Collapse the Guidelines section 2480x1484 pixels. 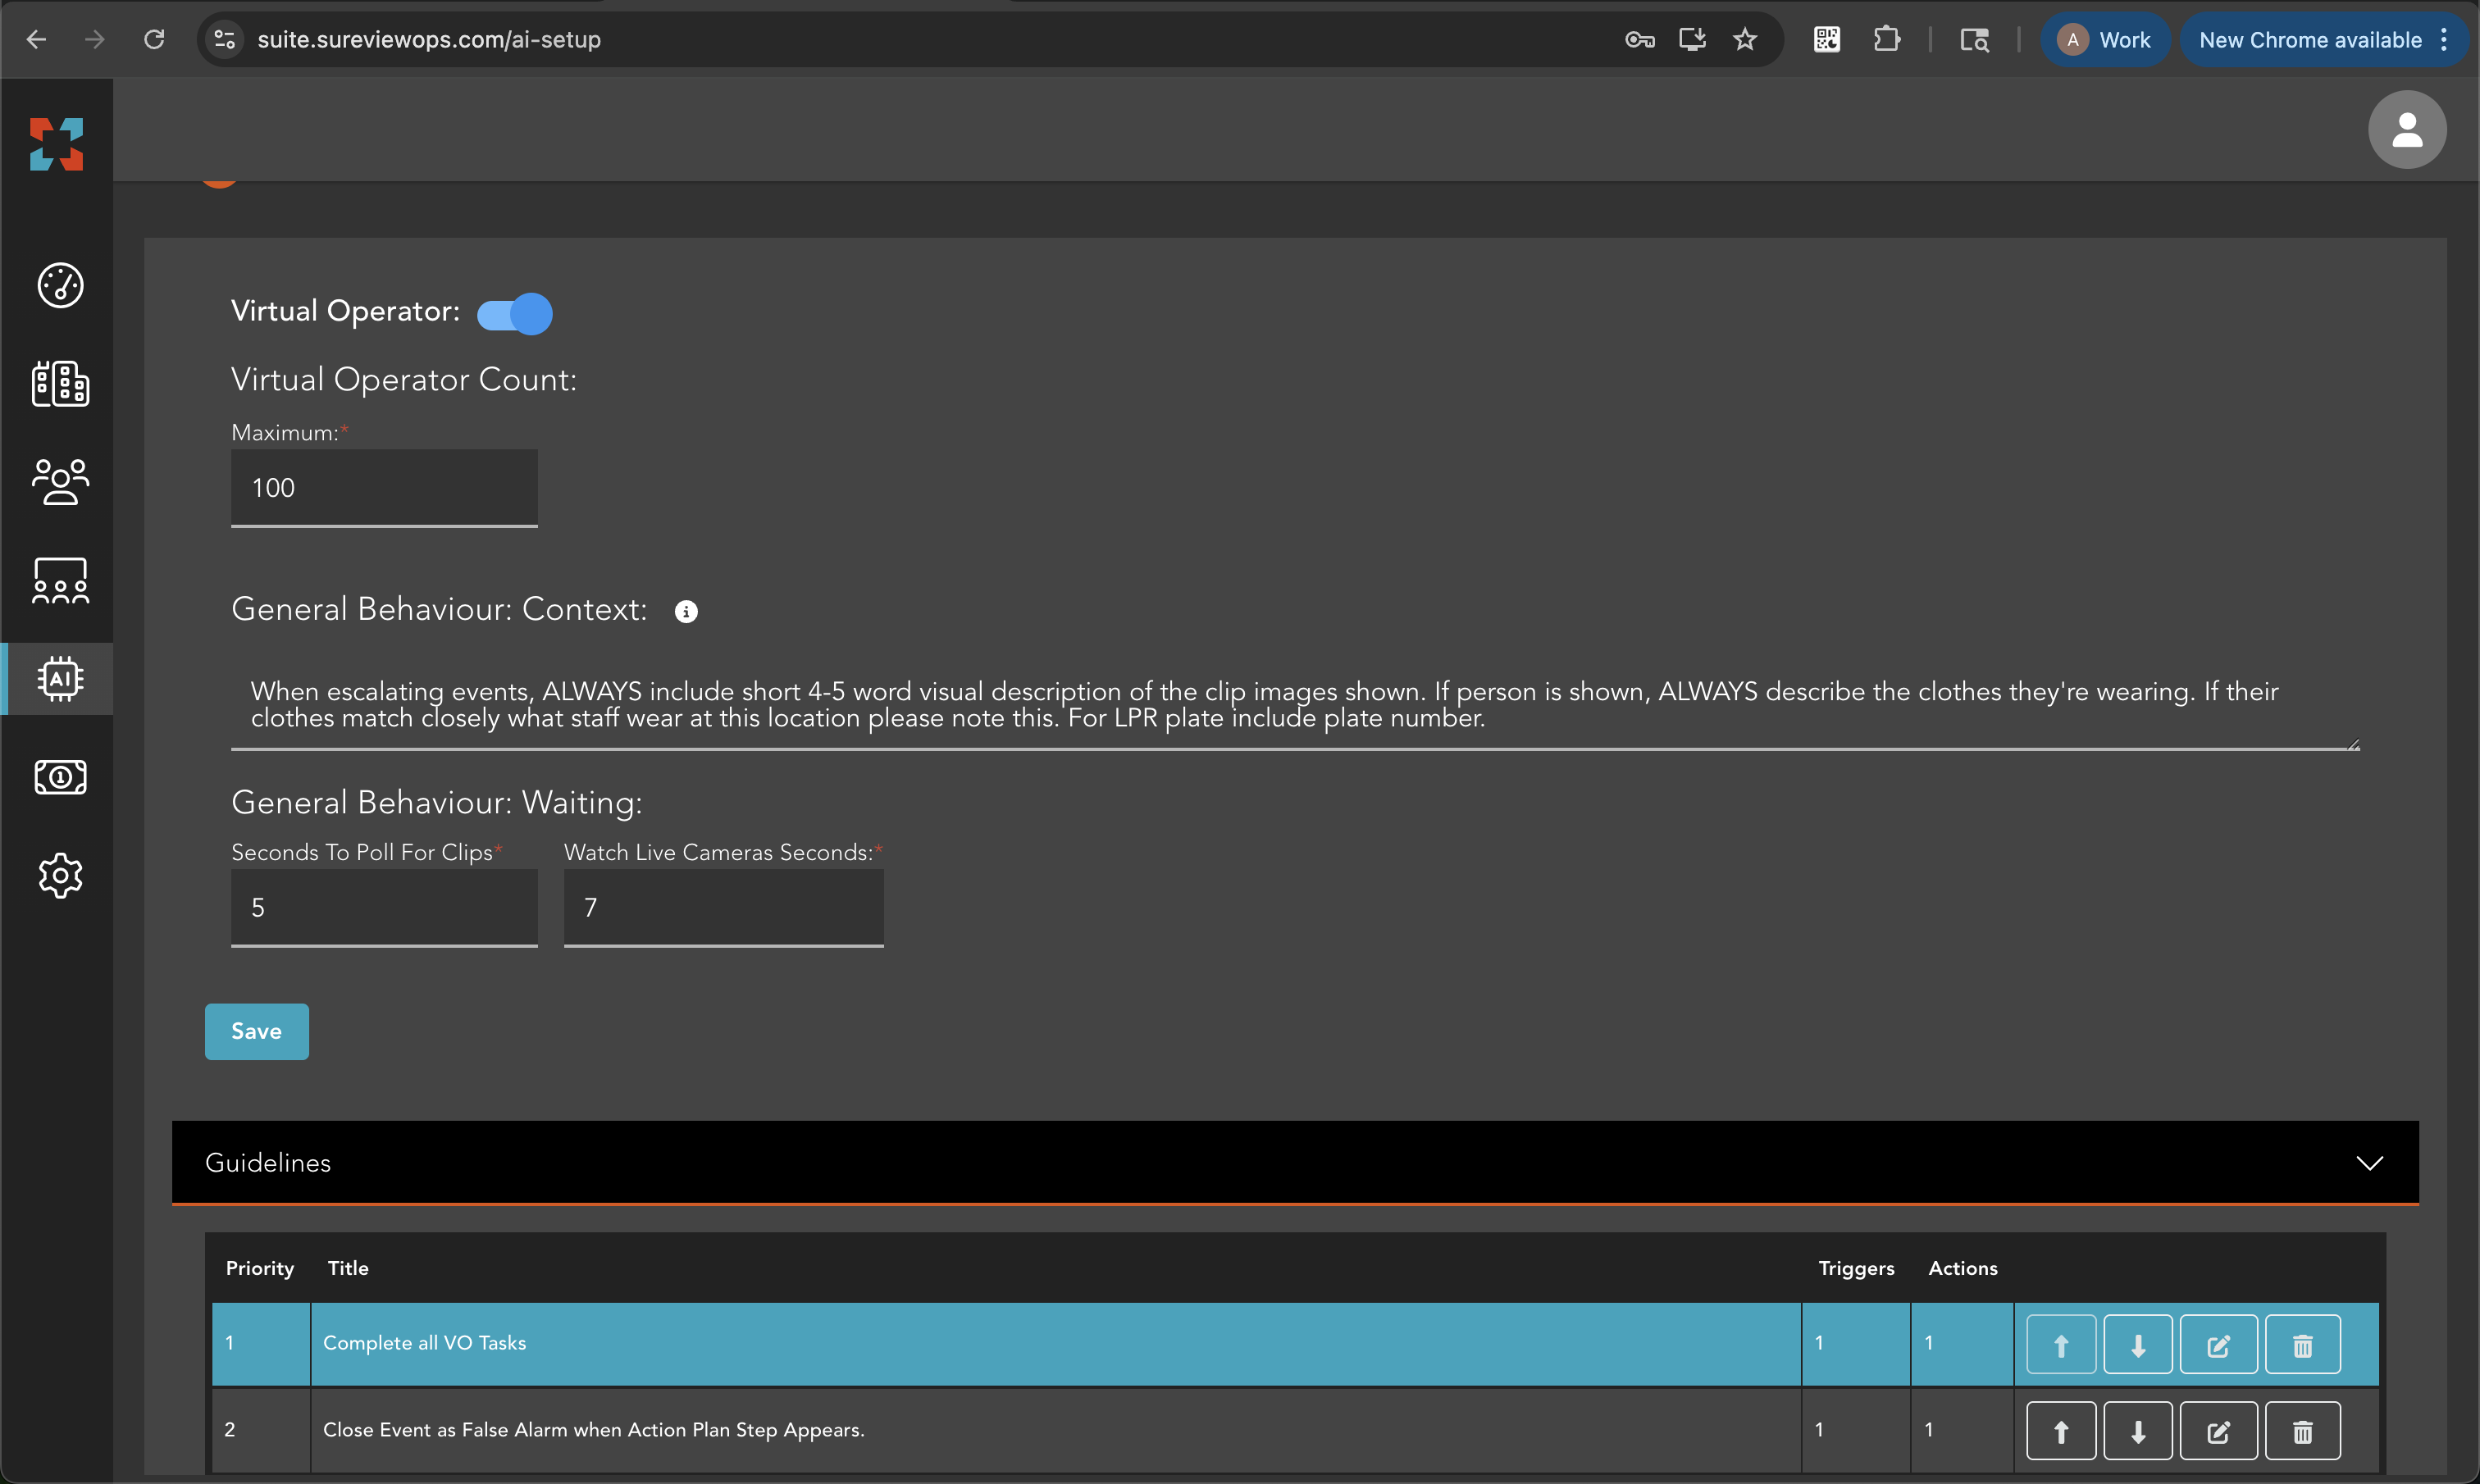coord(2369,1162)
